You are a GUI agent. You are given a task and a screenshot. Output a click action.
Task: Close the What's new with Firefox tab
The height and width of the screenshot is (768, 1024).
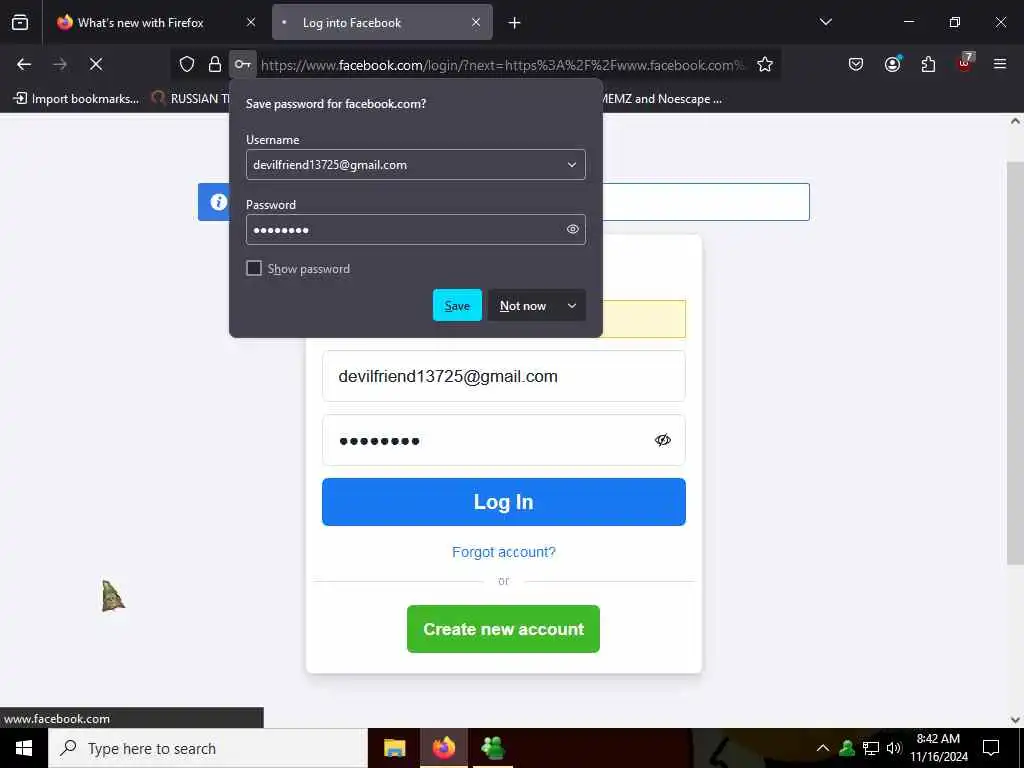pyautogui.click(x=251, y=22)
